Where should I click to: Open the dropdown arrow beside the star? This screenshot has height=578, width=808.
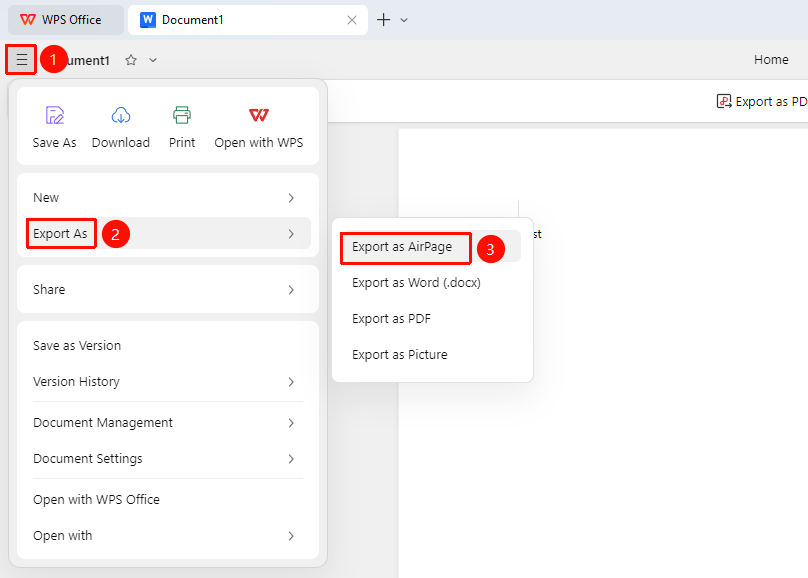coord(153,60)
